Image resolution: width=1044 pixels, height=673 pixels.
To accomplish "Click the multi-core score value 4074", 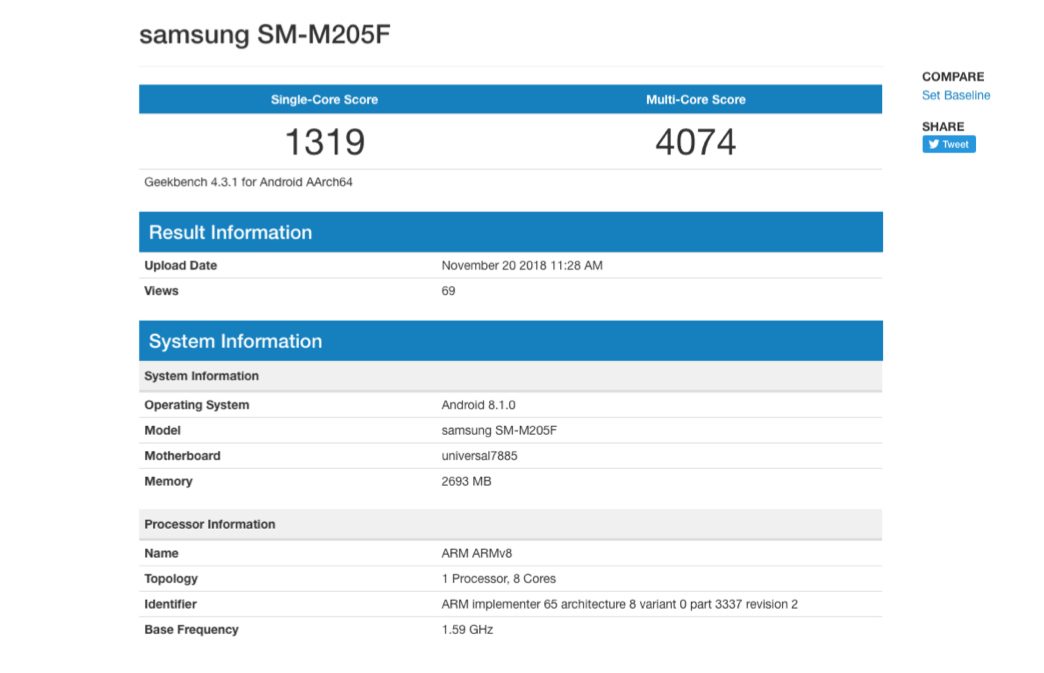I will (x=695, y=142).
